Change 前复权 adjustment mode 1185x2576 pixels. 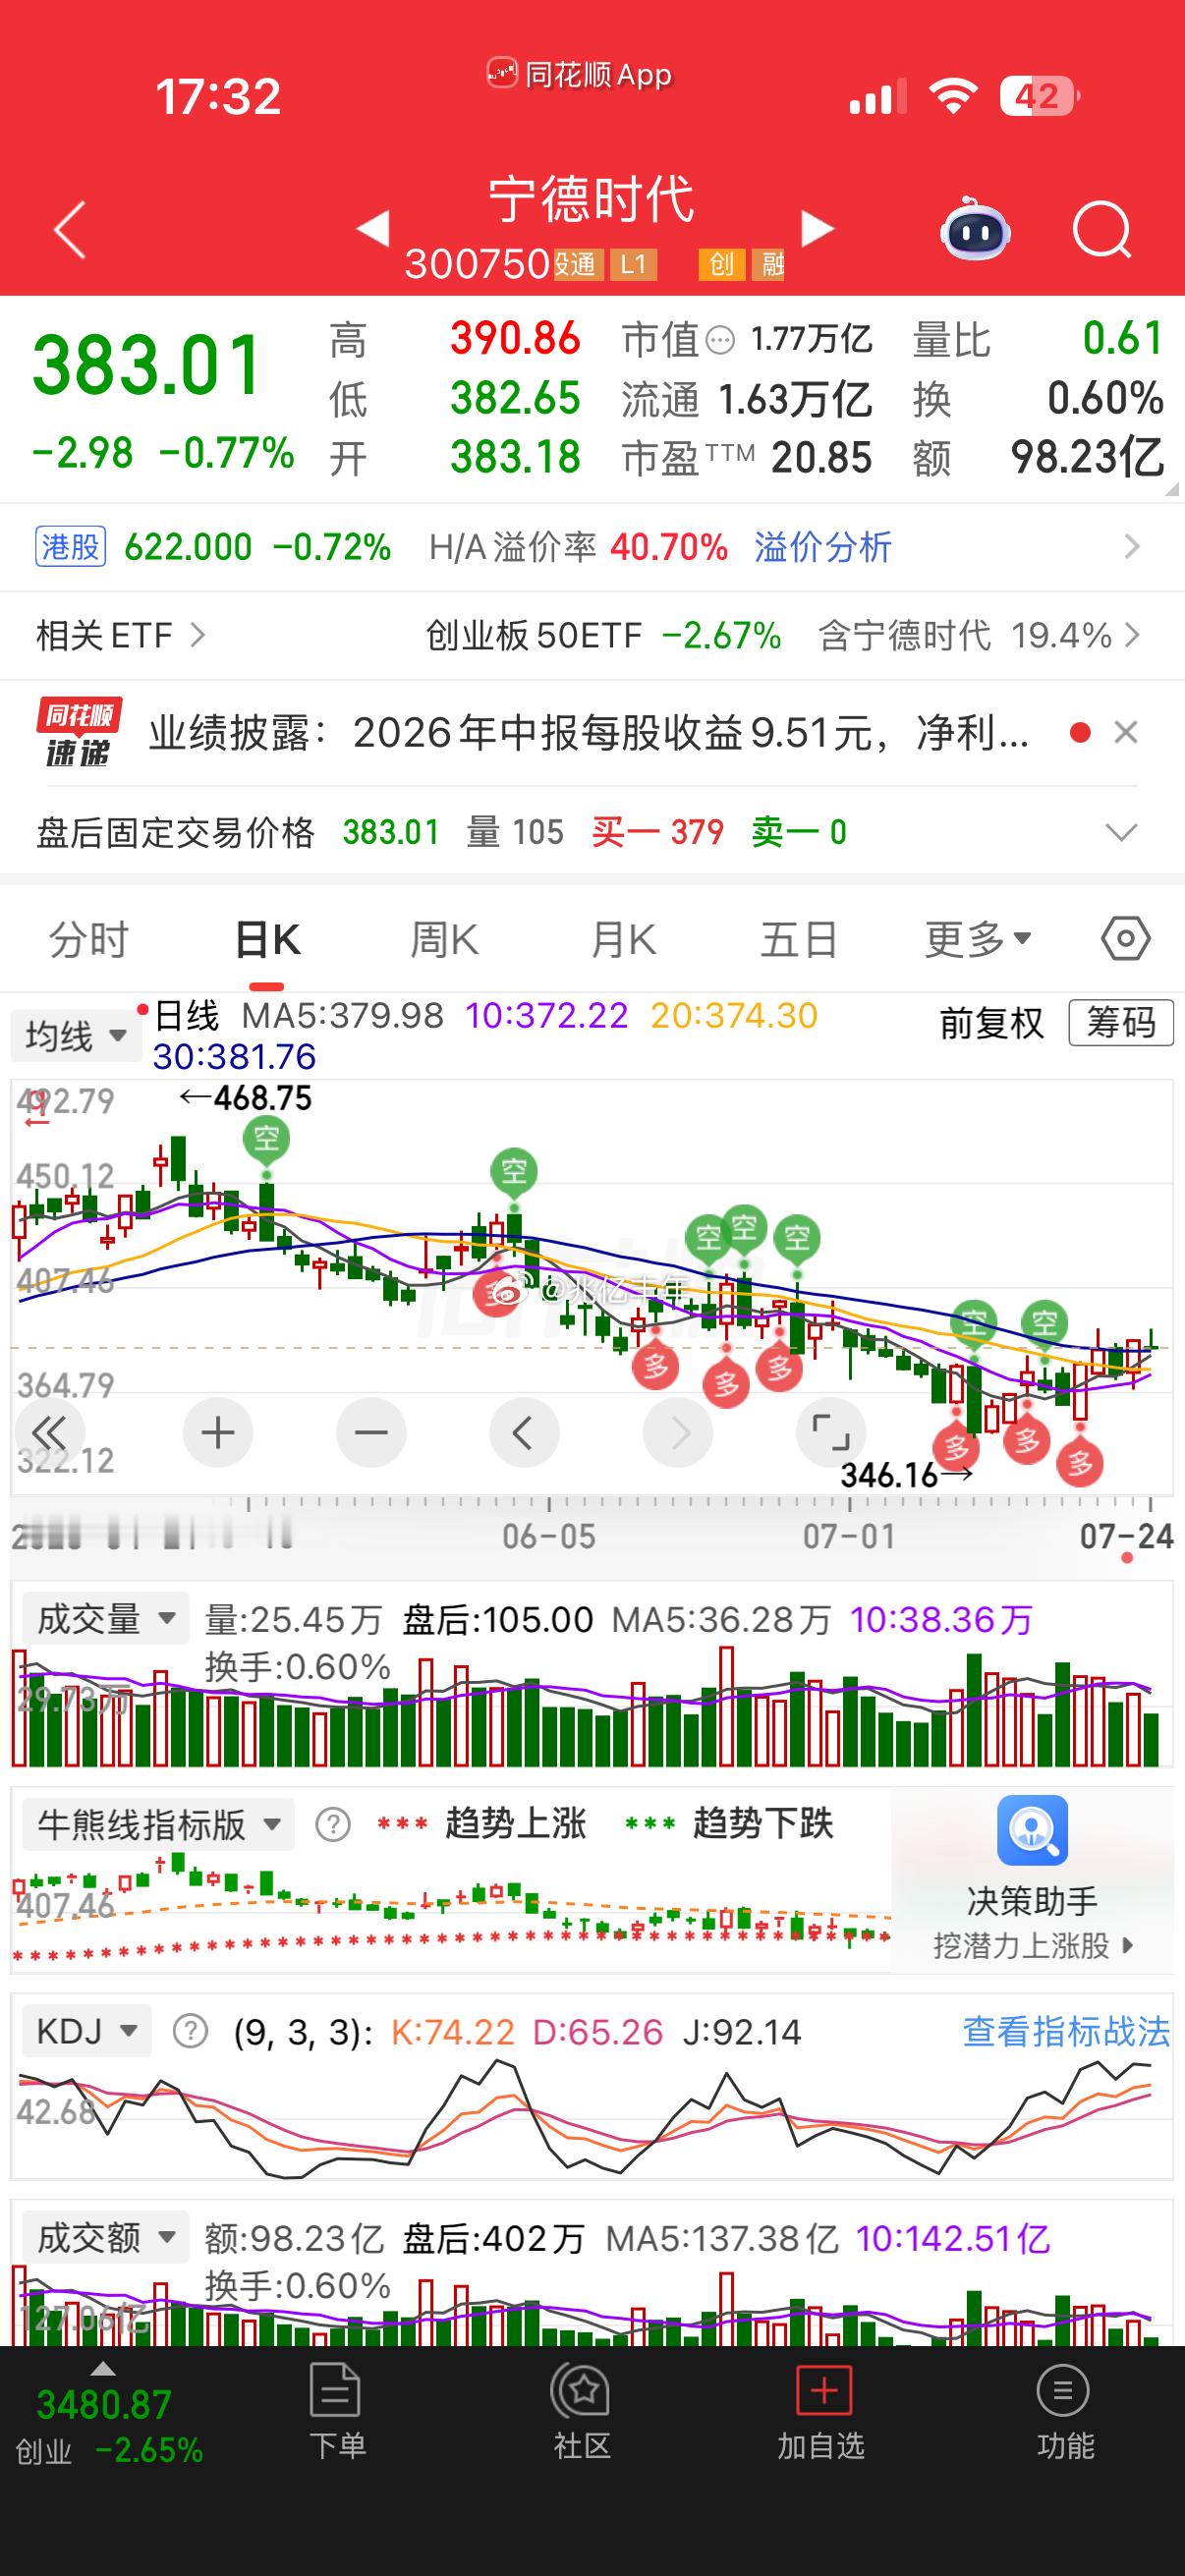991,1023
